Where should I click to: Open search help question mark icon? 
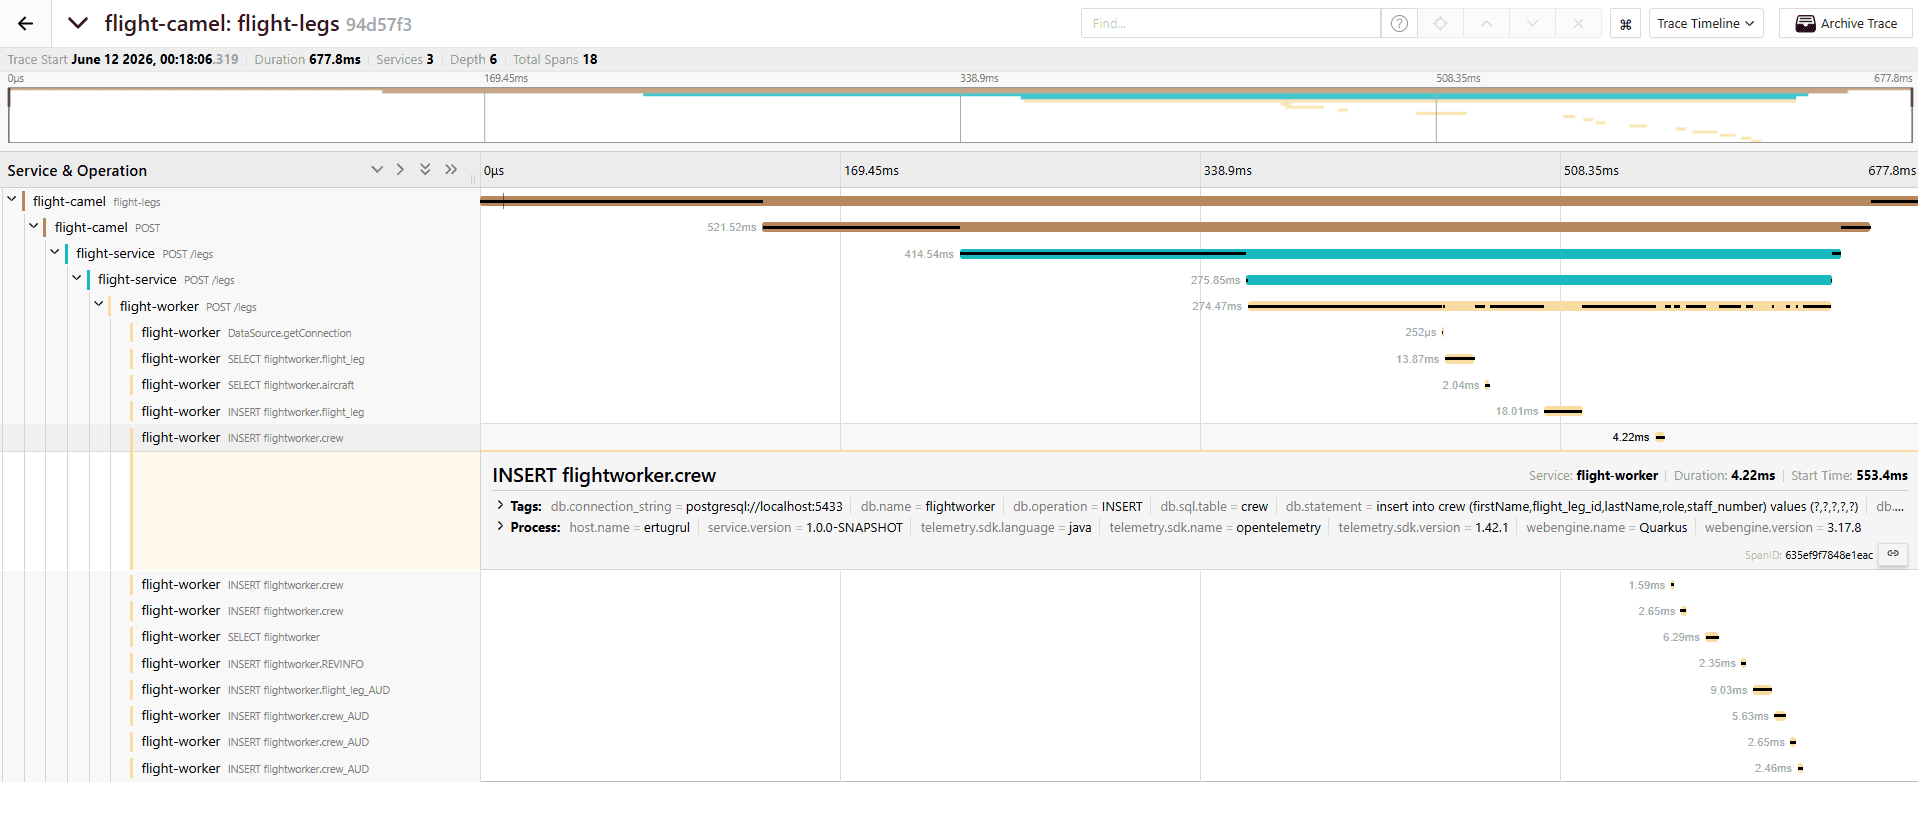[1399, 23]
